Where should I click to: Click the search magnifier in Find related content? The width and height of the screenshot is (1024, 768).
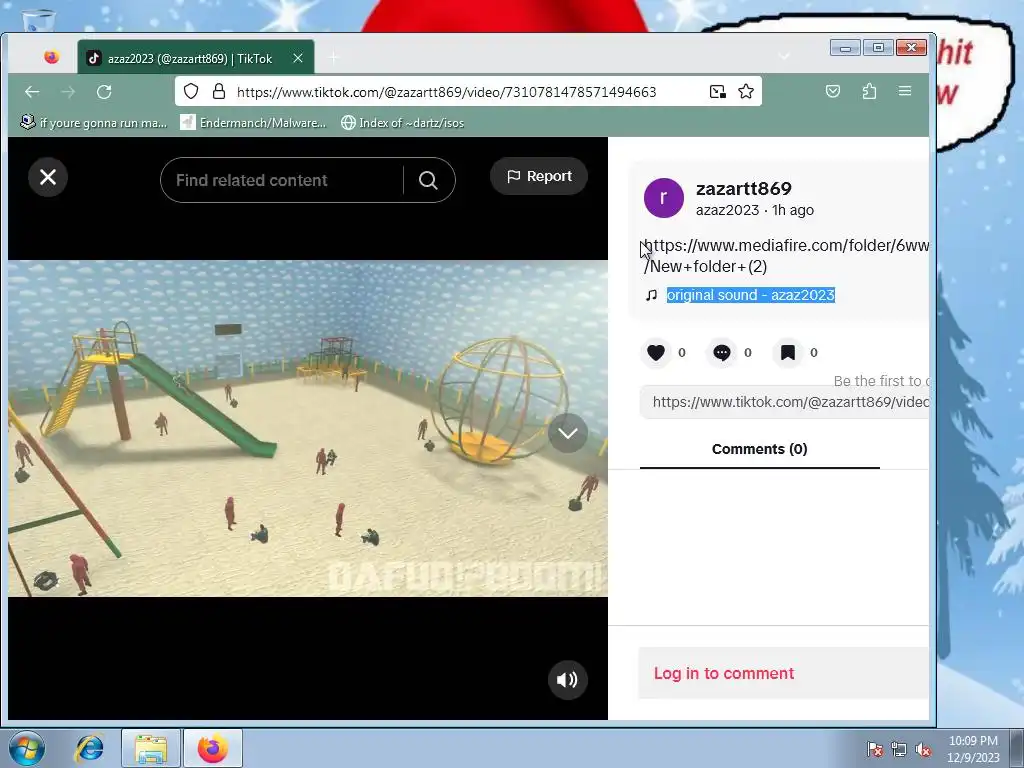[x=428, y=180]
